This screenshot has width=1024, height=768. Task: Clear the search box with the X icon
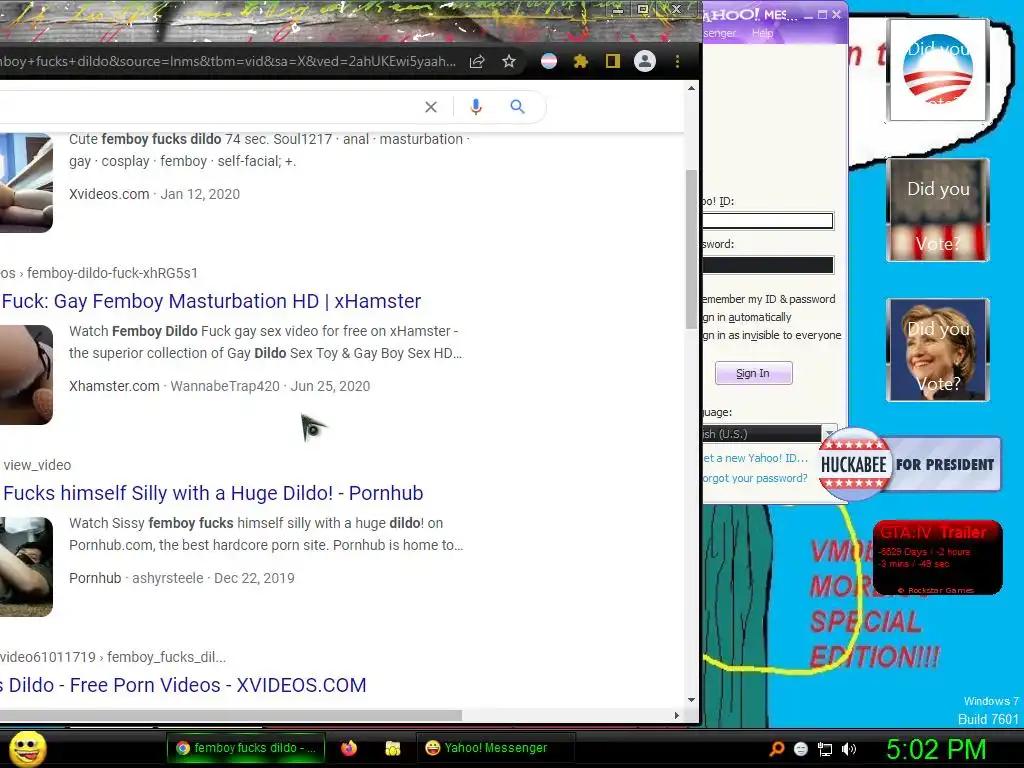[431, 107]
